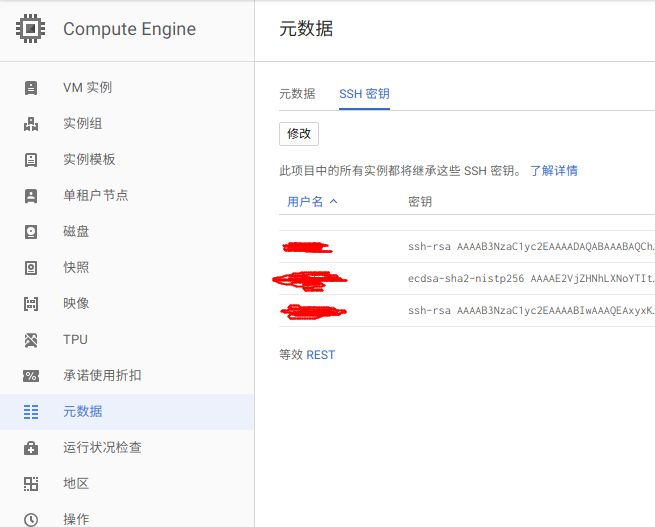Click the 密钥 column header
The width and height of the screenshot is (655, 527).
pyautogui.click(x=419, y=202)
